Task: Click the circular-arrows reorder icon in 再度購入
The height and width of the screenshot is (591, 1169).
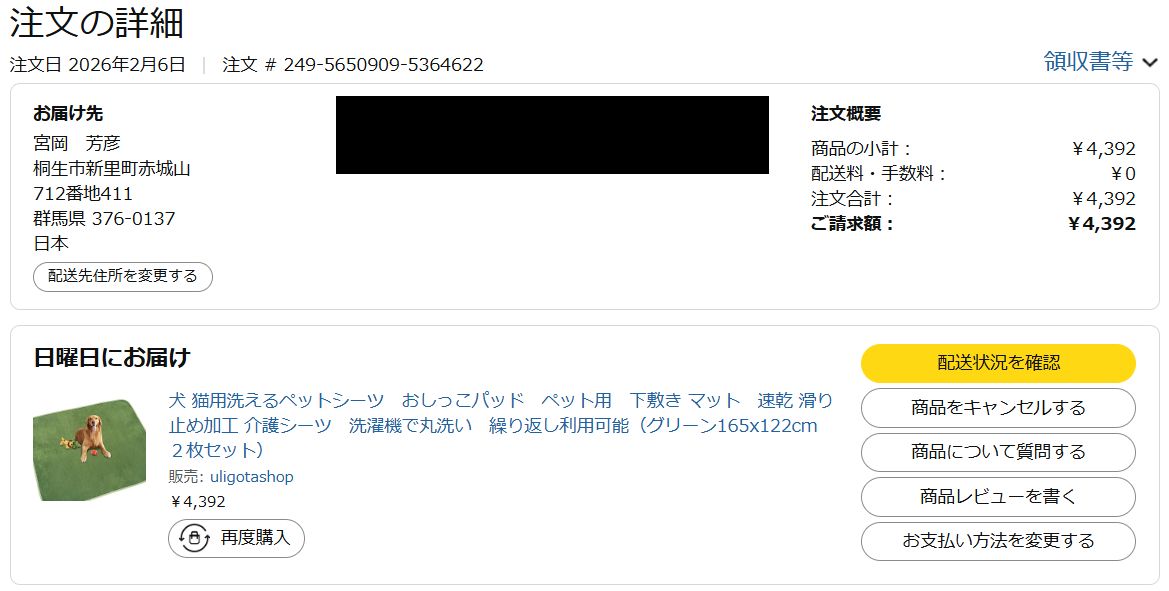Action: (x=194, y=538)
